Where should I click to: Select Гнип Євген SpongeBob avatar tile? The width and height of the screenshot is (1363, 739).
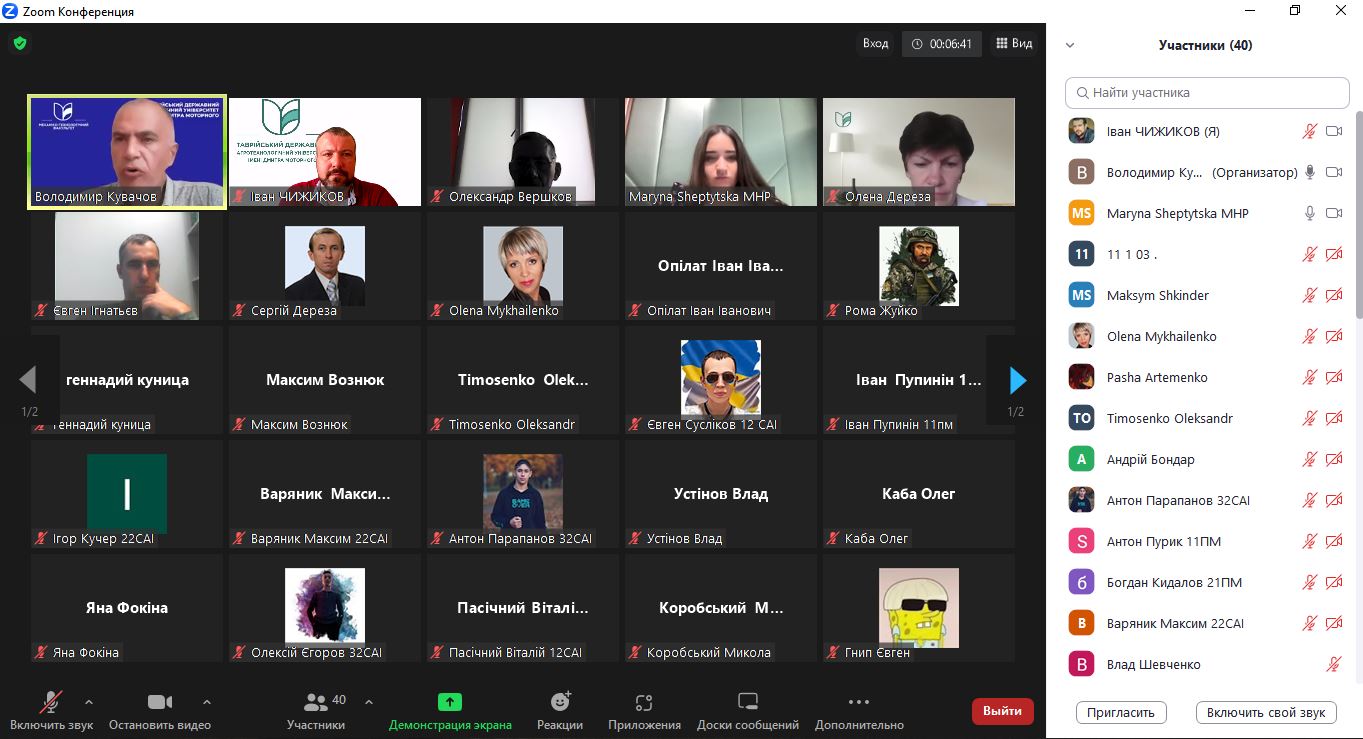(x=919, y=608)
